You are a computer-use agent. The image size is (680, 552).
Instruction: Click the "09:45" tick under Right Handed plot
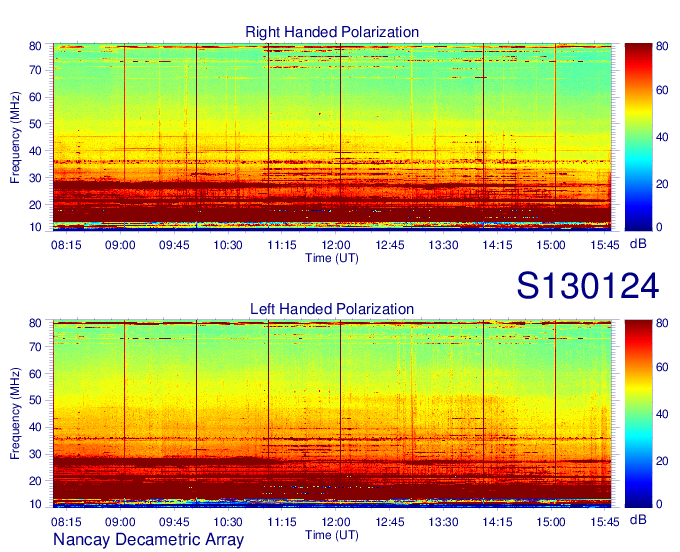pyautogui.click(x=174, y=245)
